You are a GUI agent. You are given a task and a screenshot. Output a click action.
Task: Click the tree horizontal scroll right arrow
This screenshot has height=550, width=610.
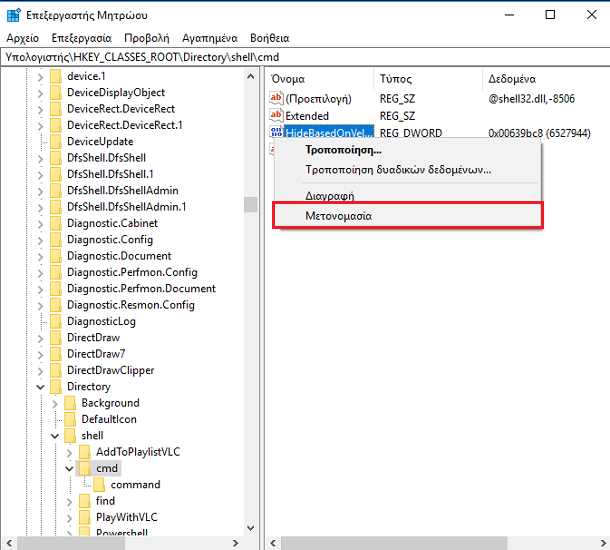point(235,543)
